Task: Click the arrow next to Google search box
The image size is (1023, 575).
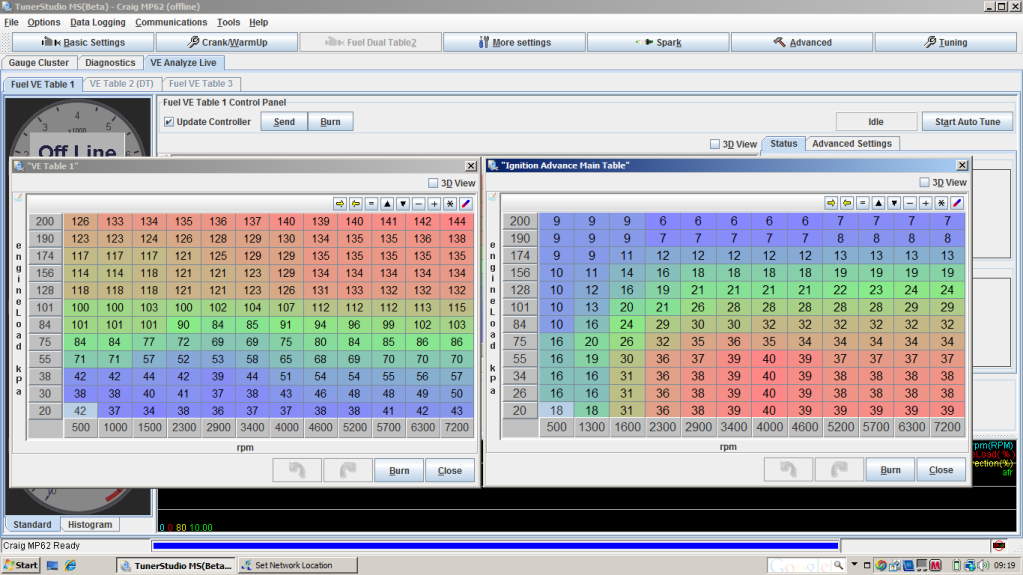Action: pos(854,565)
